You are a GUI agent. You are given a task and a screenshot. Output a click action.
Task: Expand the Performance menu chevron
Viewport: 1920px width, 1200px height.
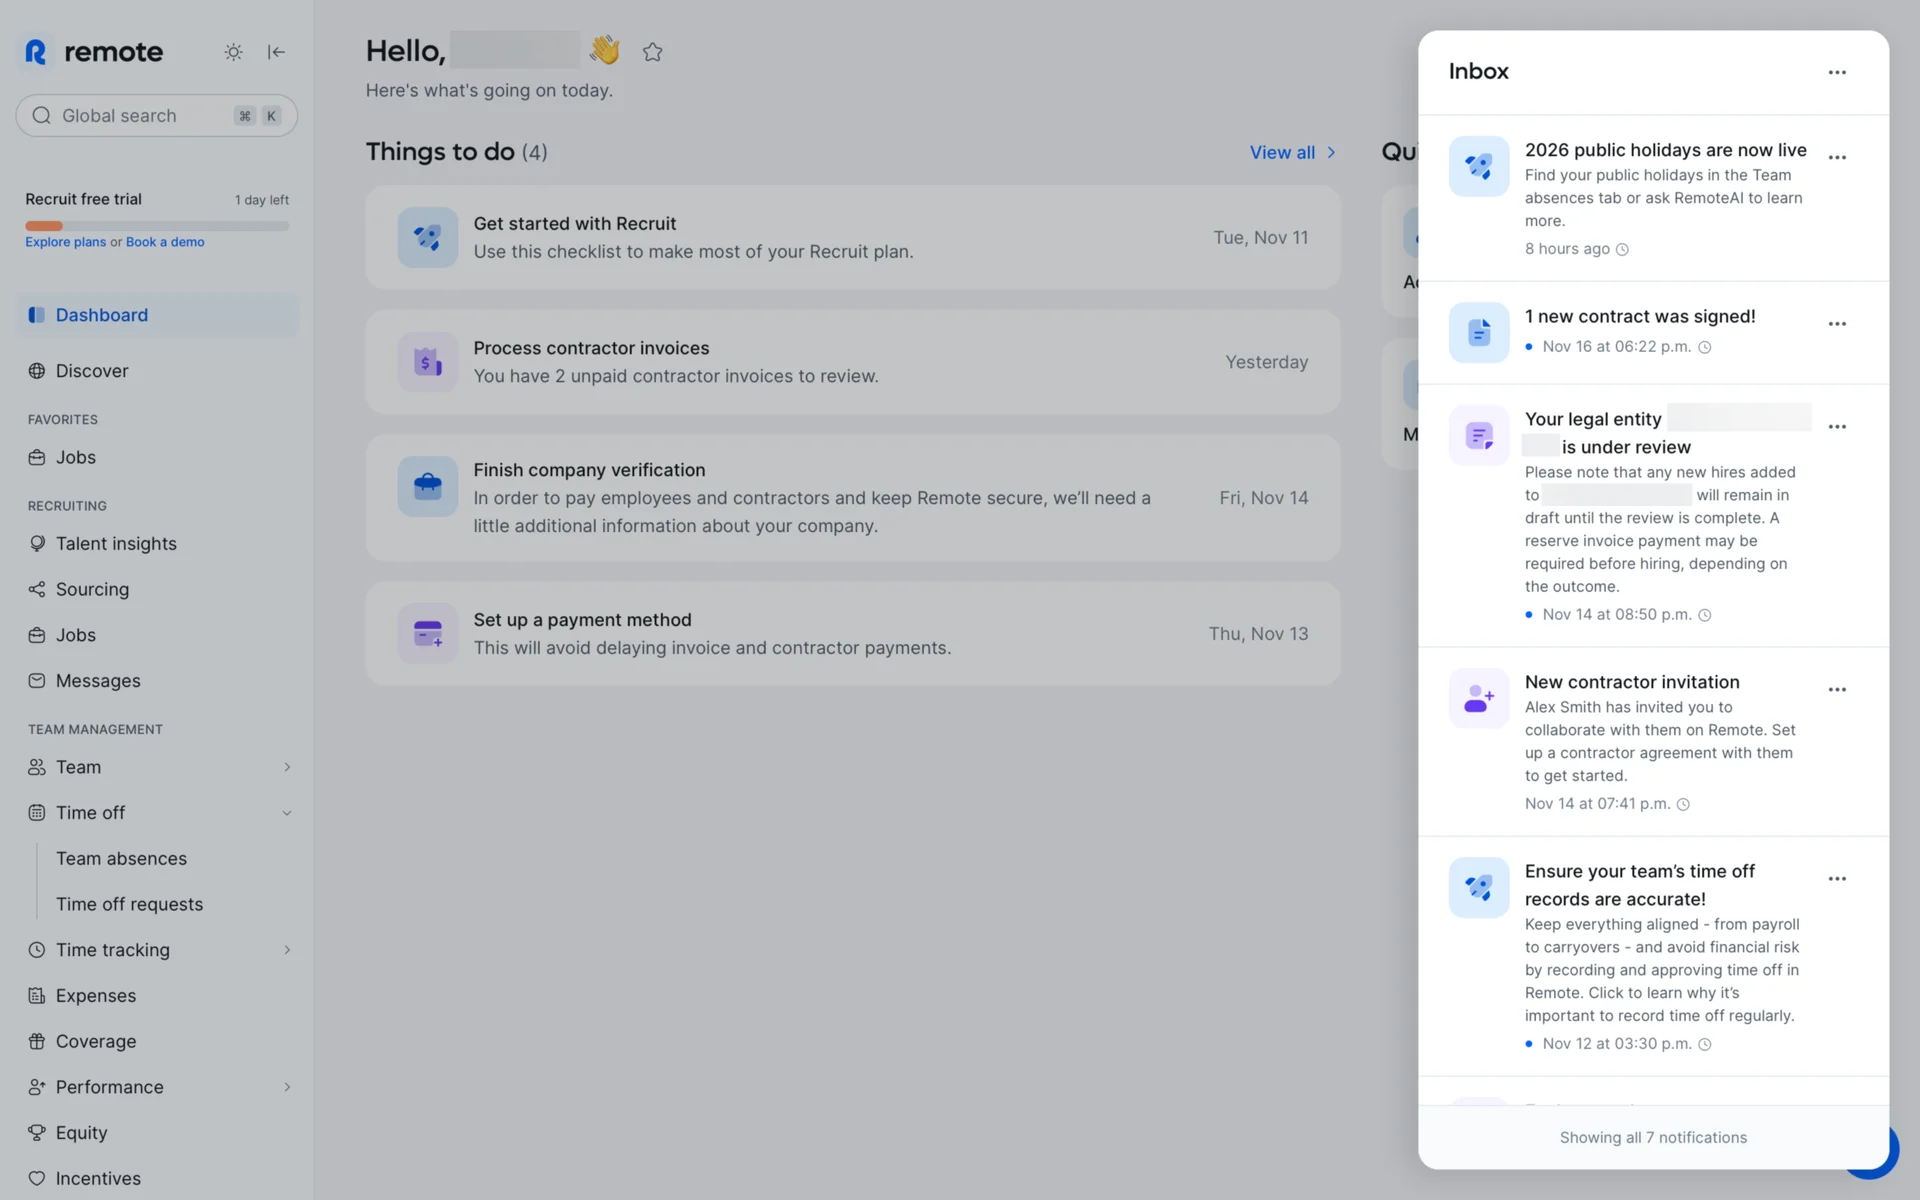(x=287, y=1087)
